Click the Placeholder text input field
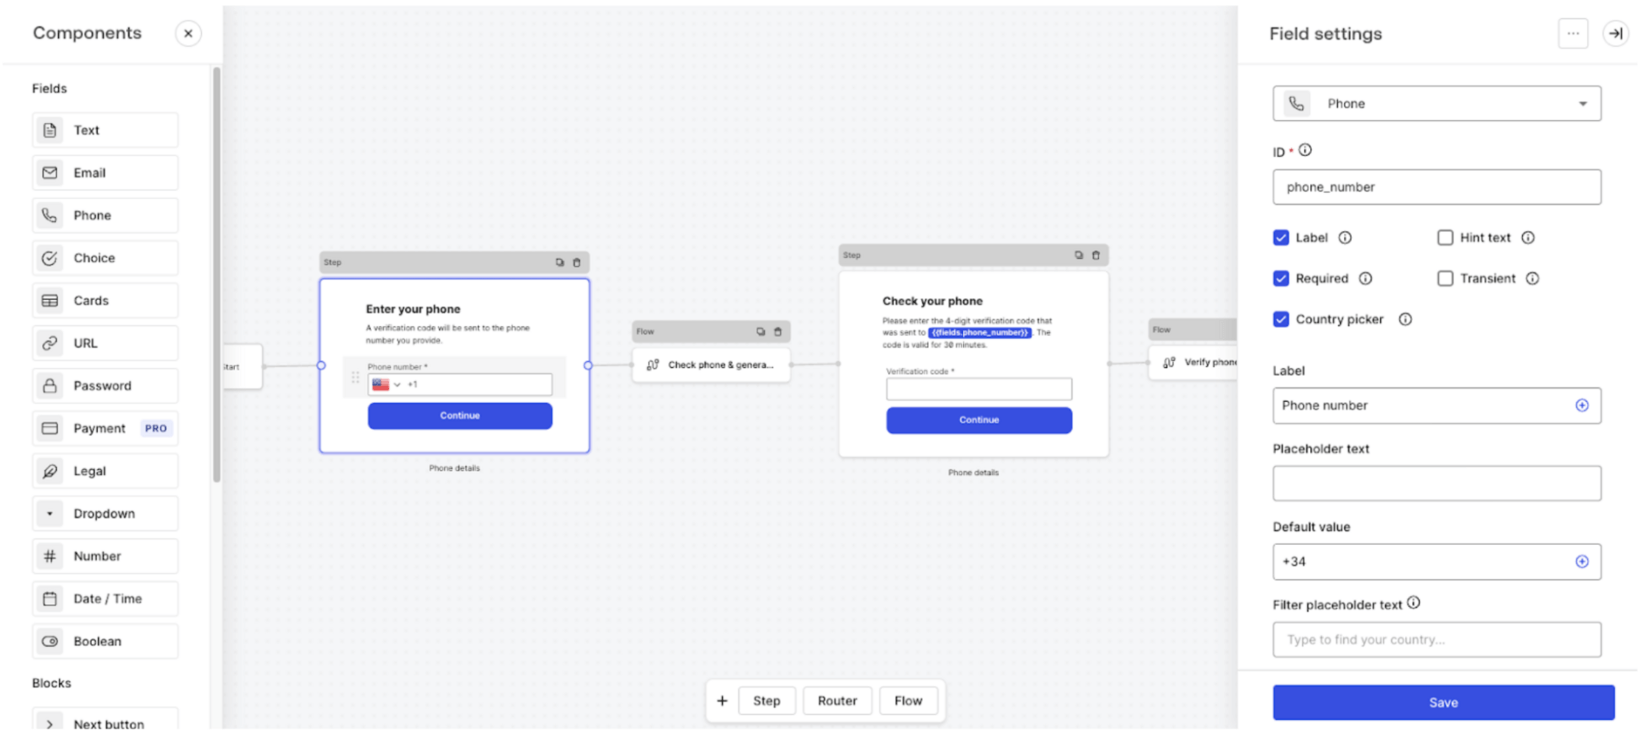1640x756 pixels. tap(1436, 484)
